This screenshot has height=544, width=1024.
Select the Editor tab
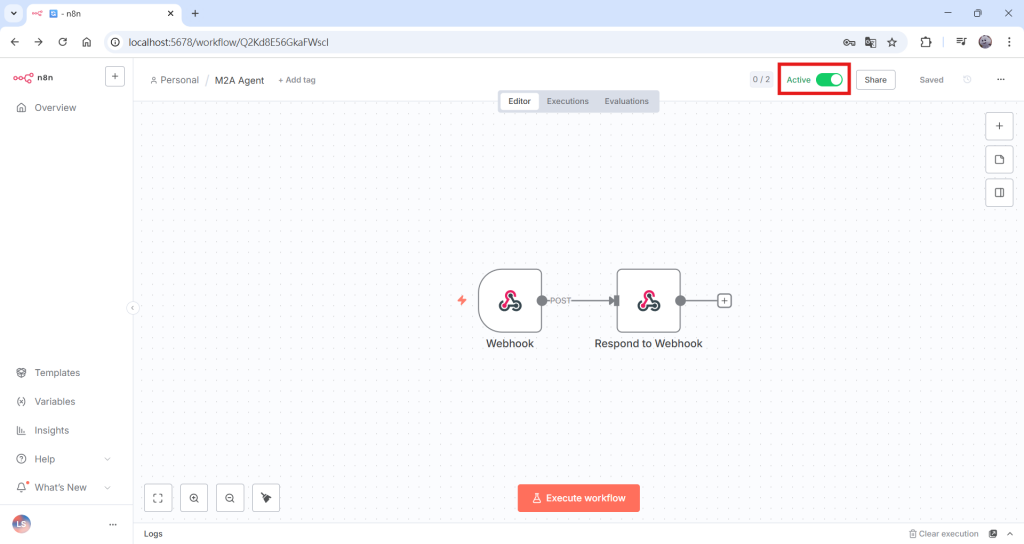coord(519,101)
